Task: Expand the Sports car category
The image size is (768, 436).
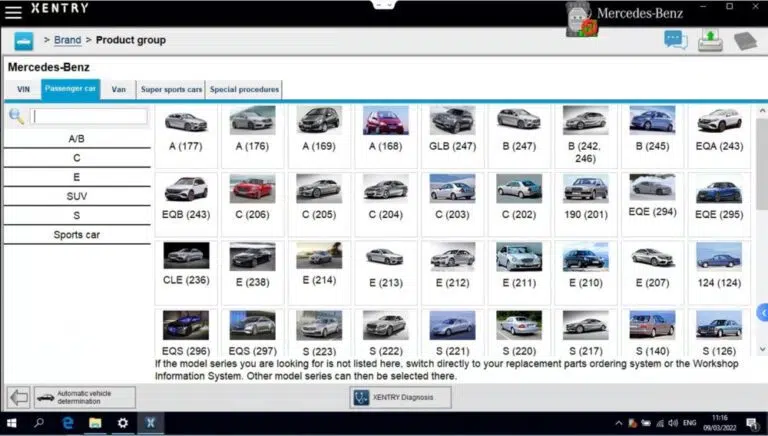Action: [77, 235]
